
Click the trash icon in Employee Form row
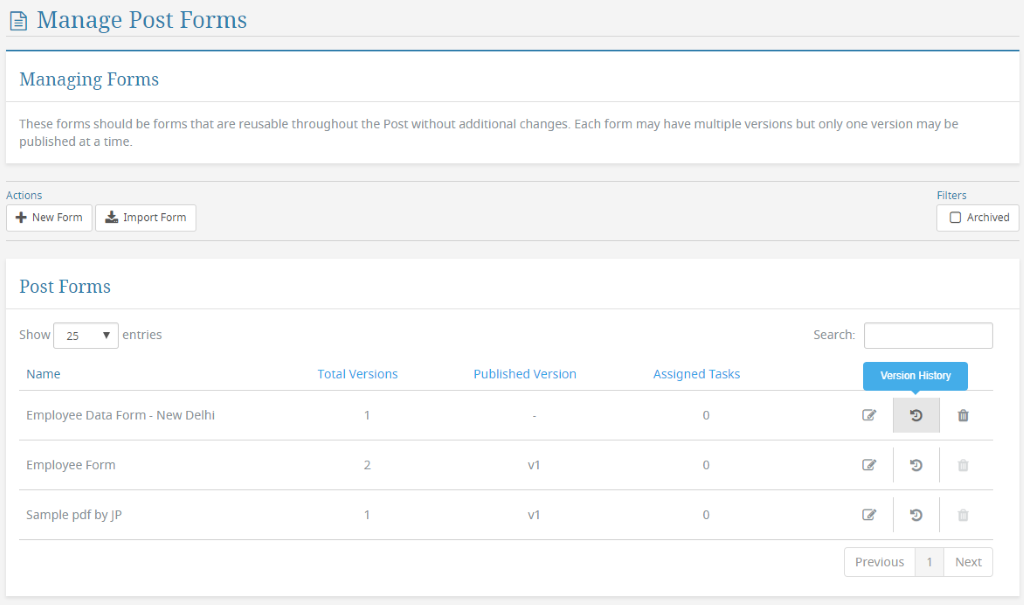pos(963,465)
